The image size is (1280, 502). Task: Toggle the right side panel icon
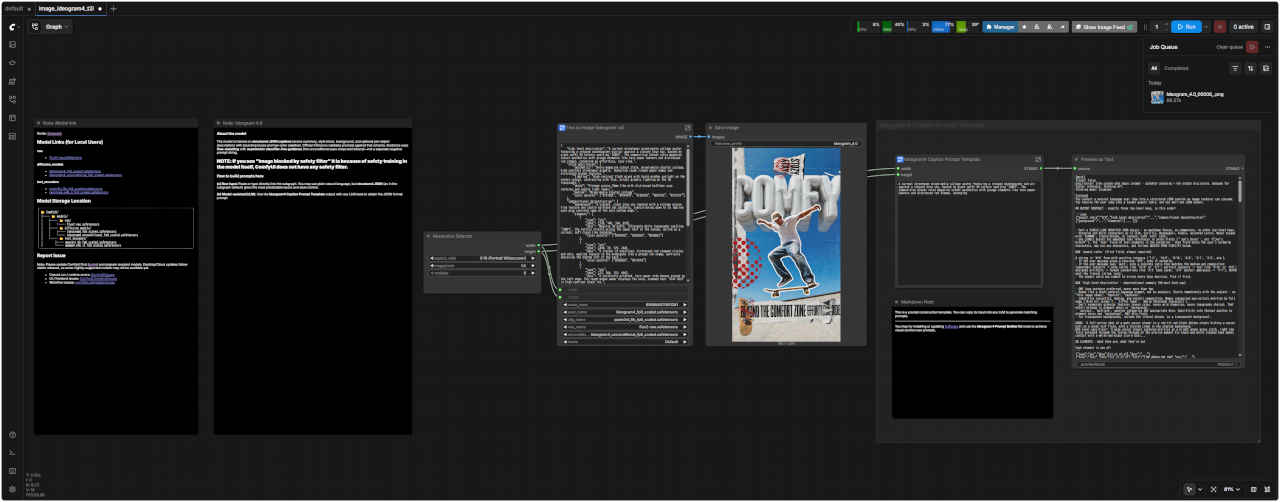click(x=1267, y=27)
